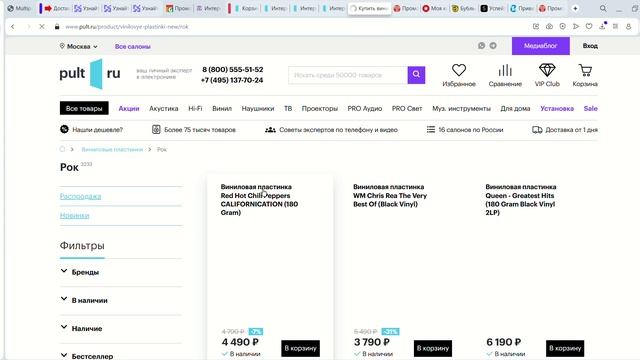Open the Винил category
Screen dimensions: 640x360
[222, 109]
